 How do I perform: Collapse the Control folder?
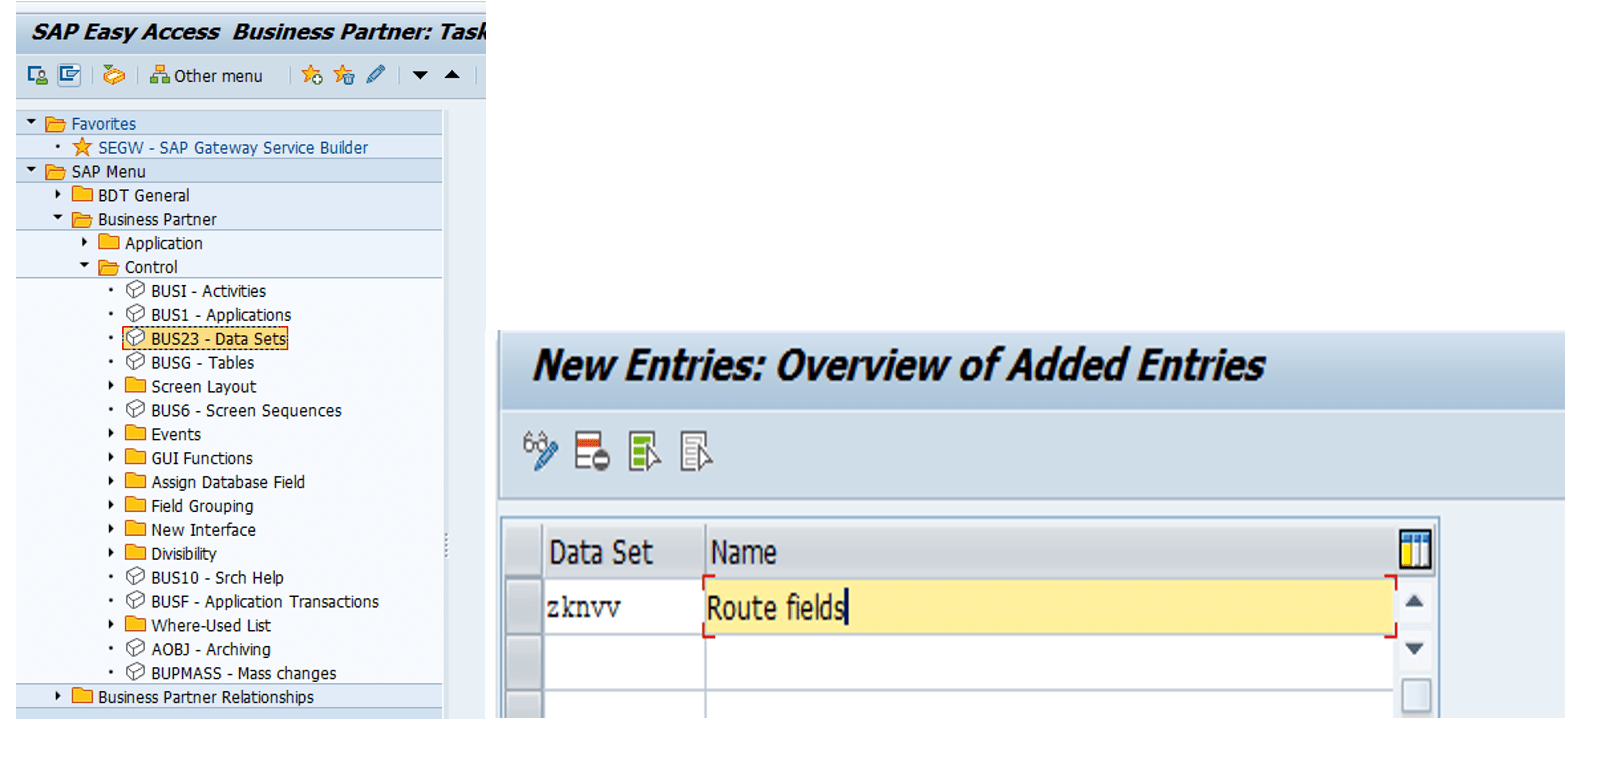(x=84, y=267)
